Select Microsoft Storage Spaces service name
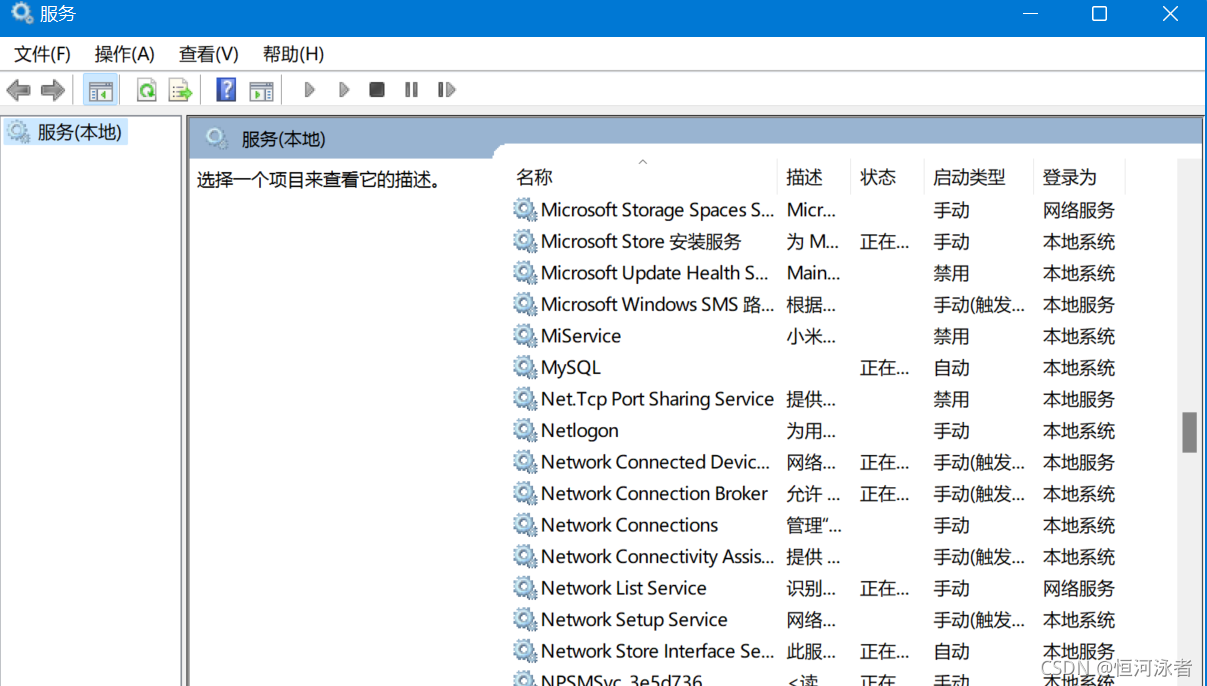 pos(658,210)
